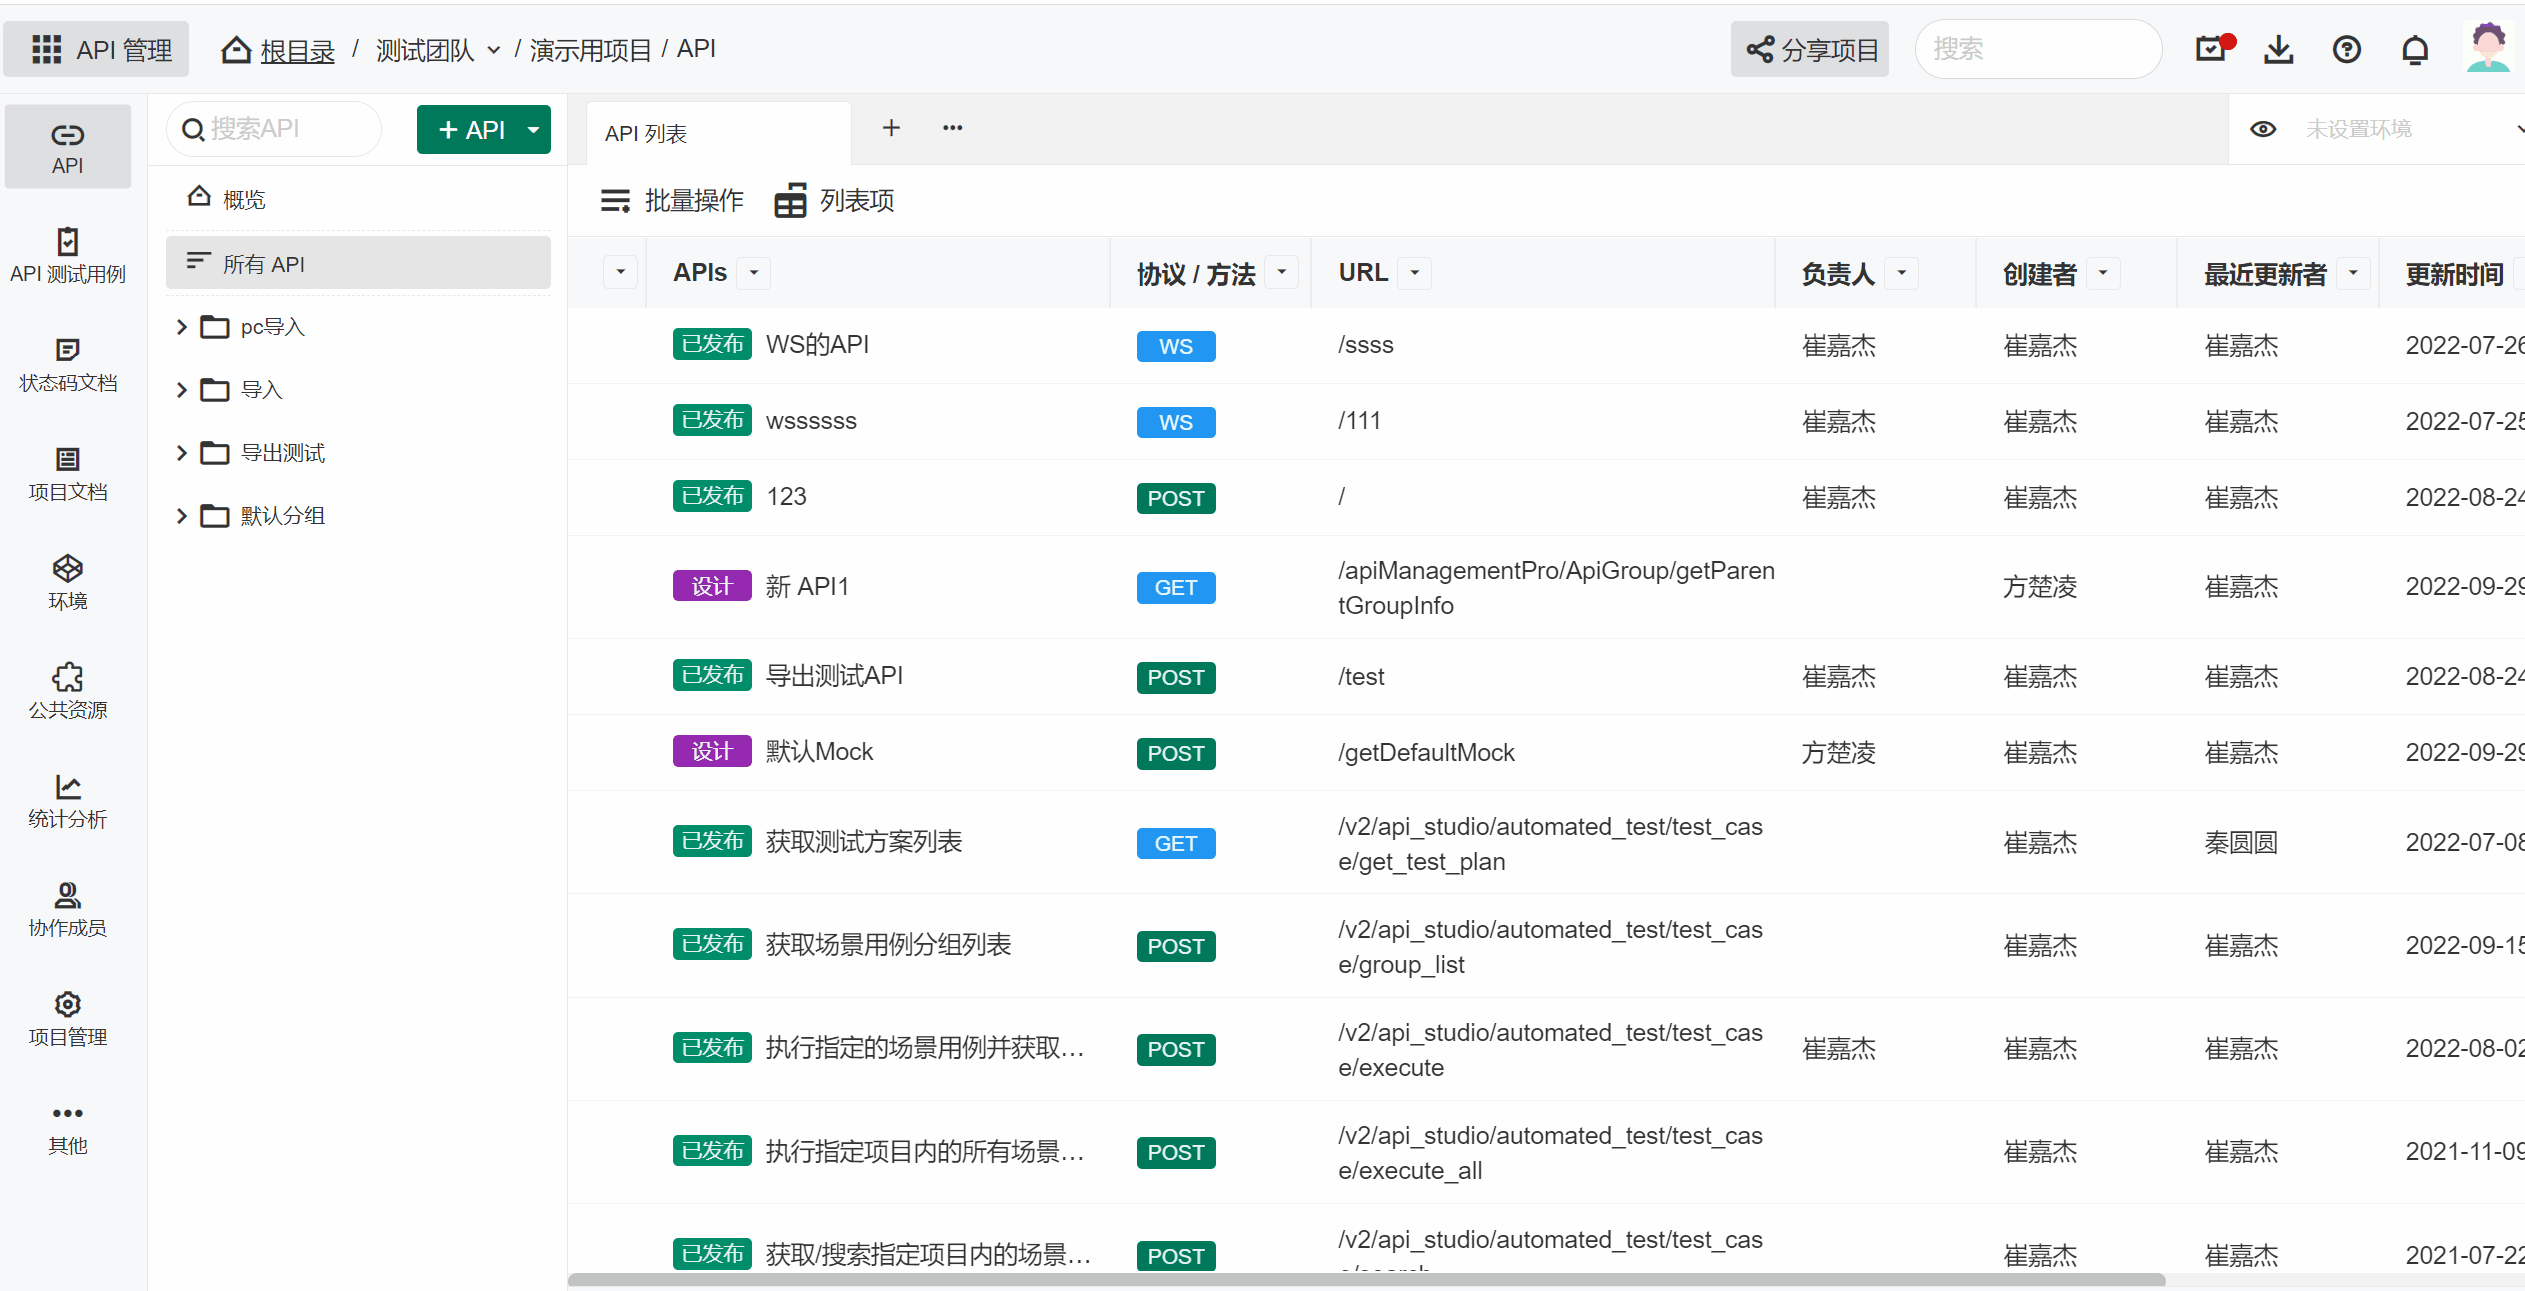Open the +API dropdown arrow
Screen dimensions: 2525x1291
[x=533, y=129]
